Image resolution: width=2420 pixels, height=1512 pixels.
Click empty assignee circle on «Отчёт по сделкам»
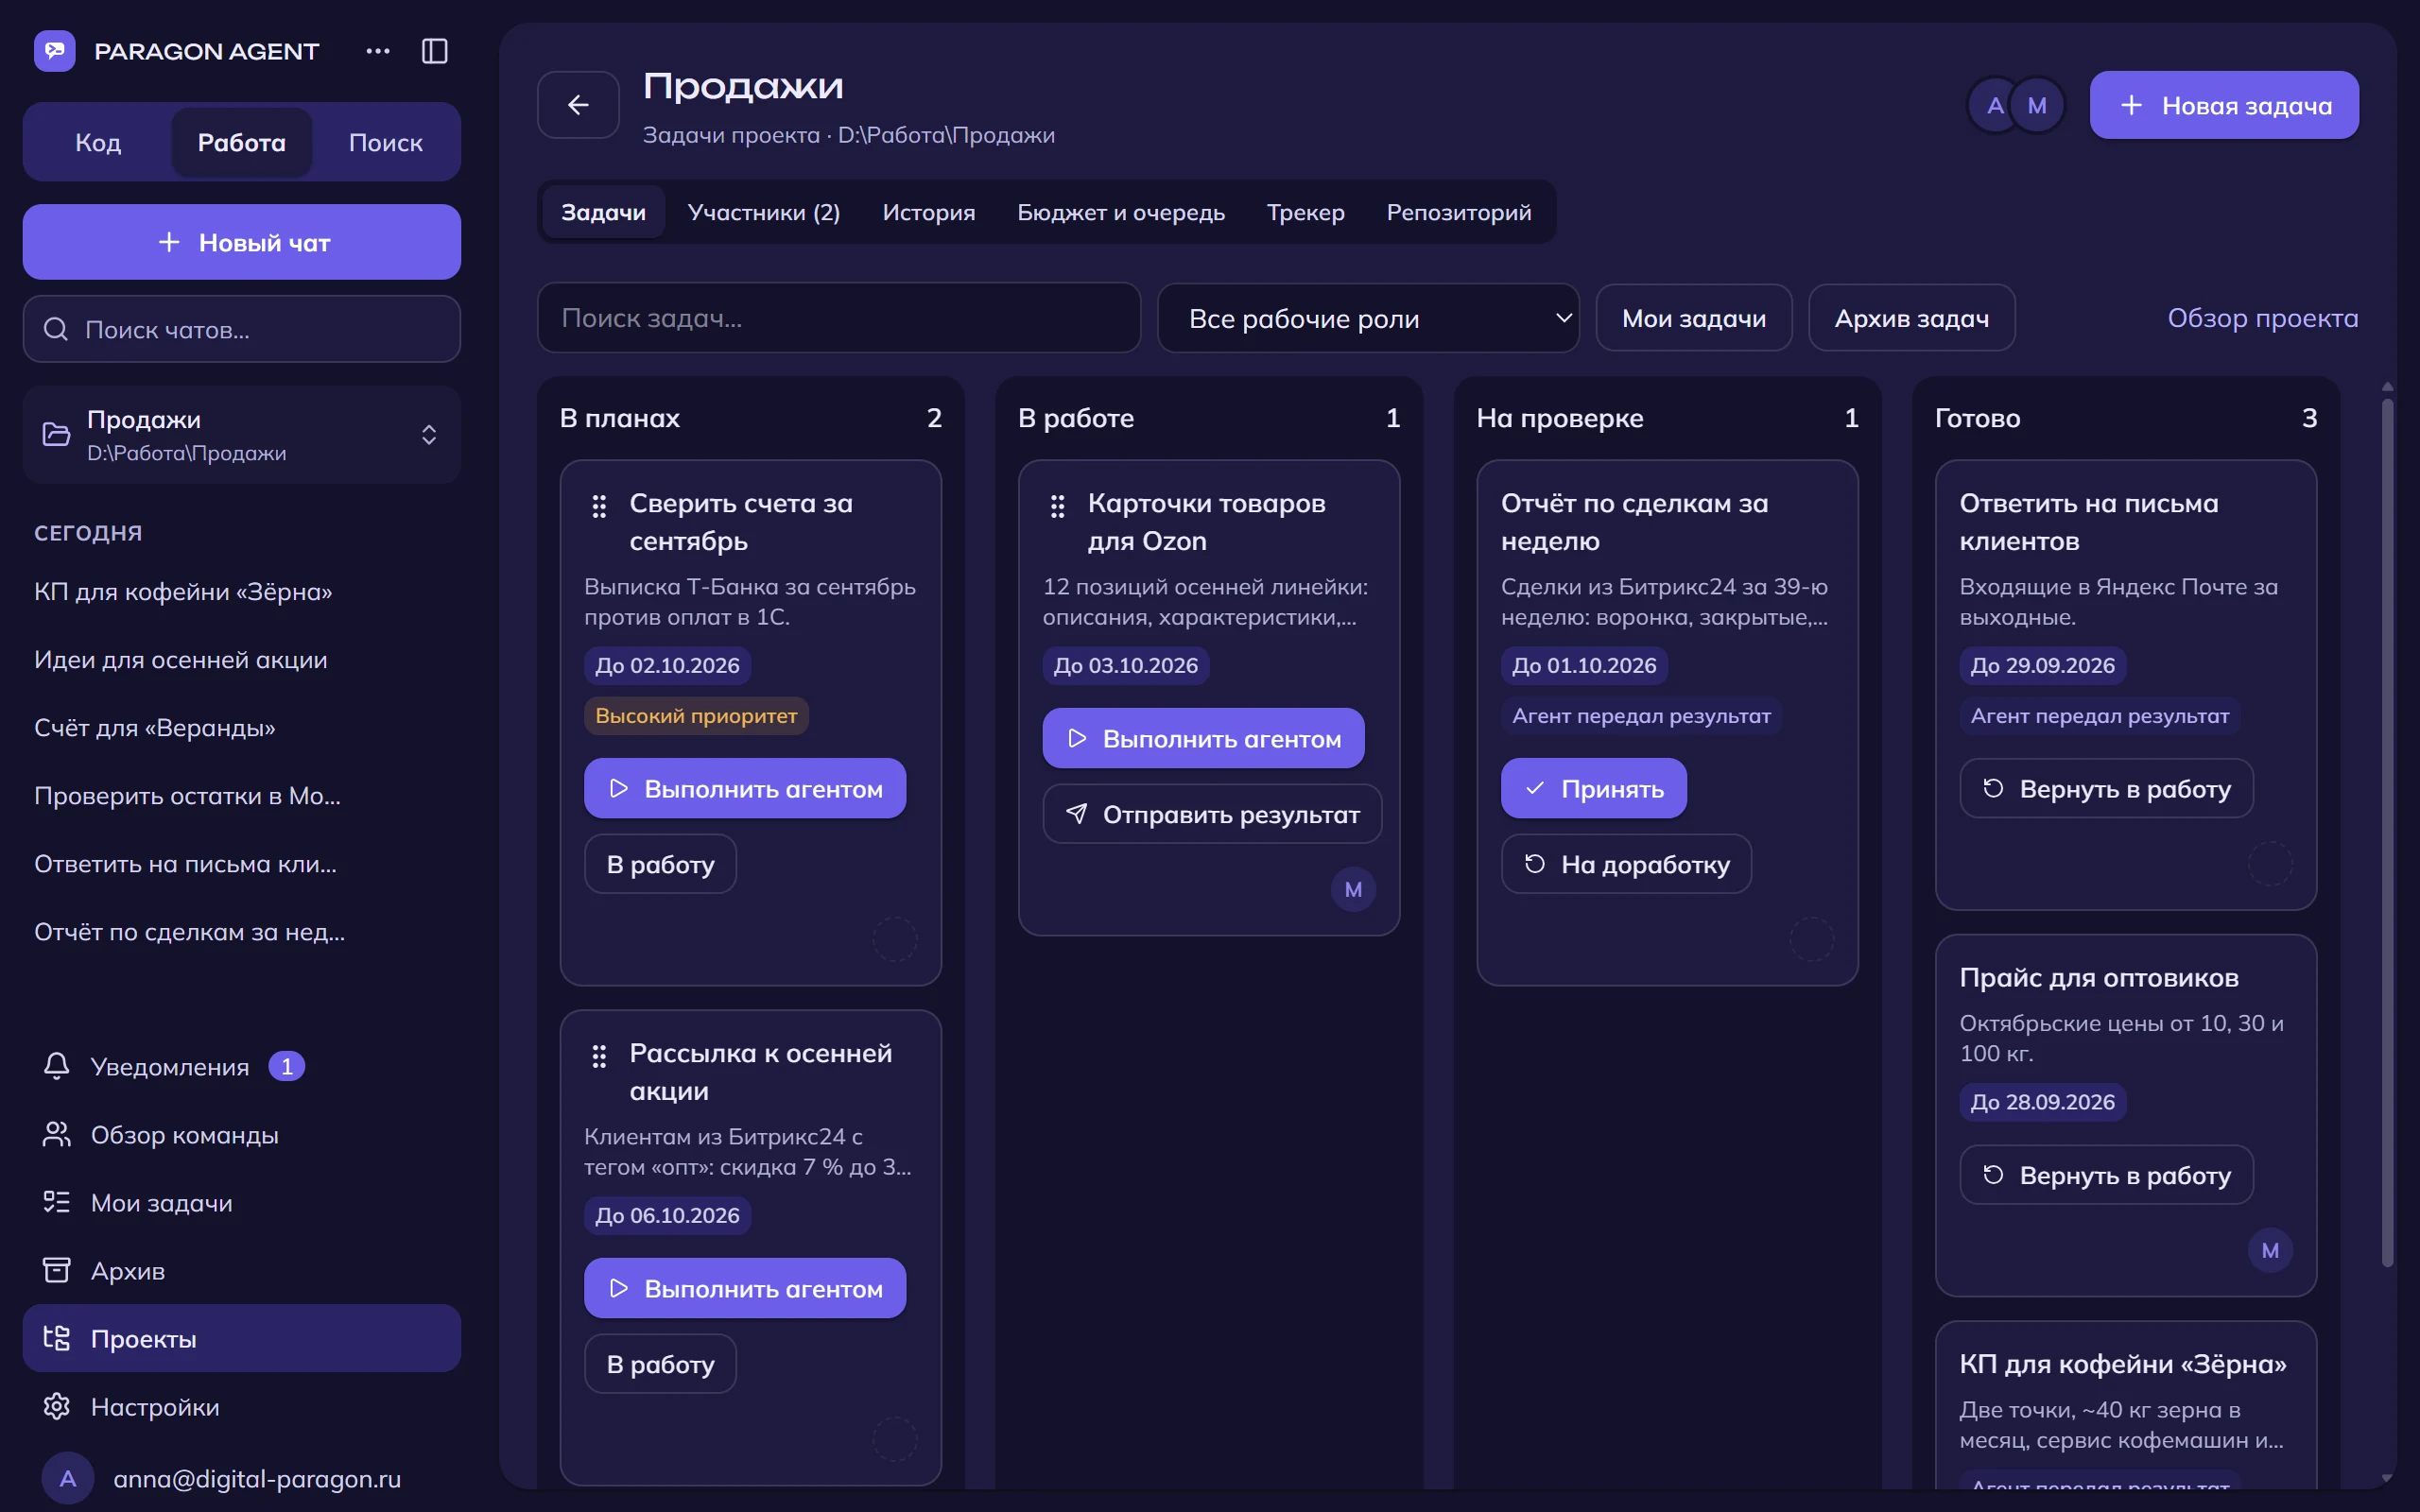tap(1811, 939)
